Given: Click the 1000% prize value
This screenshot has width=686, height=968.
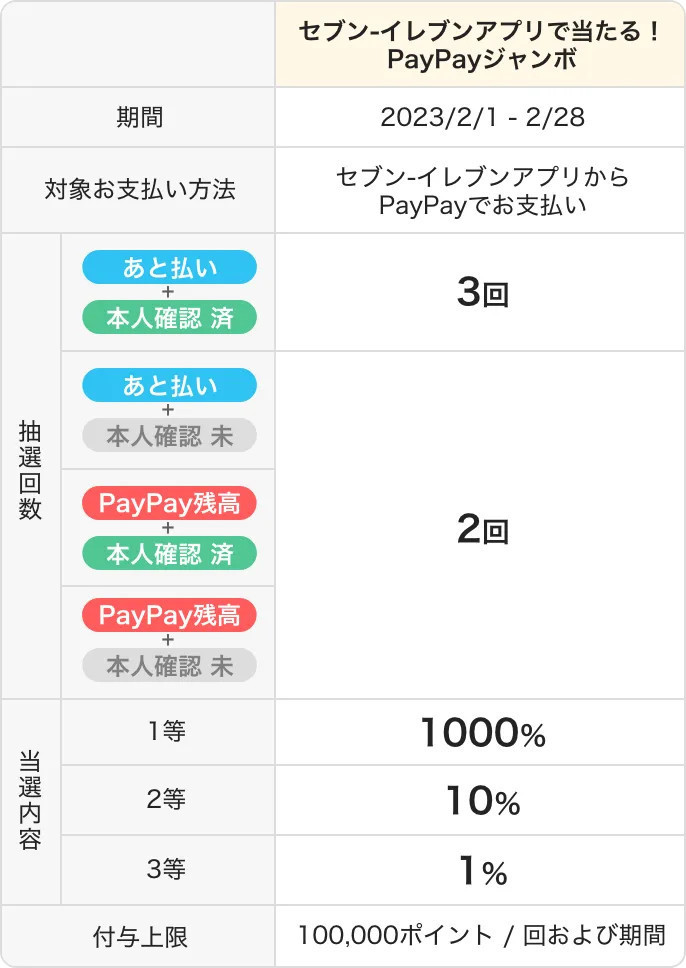Looking at the screenshot, I should (x=482, y=734).
